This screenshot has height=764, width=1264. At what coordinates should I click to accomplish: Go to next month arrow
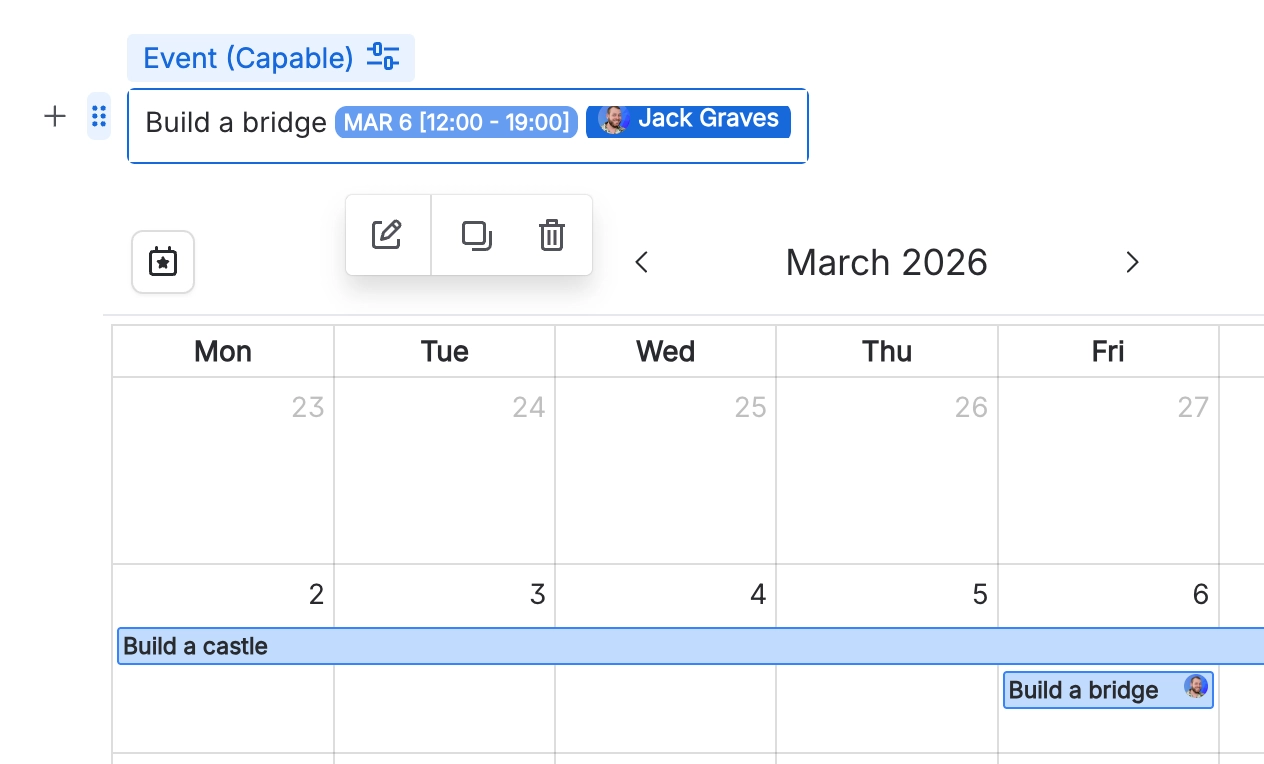point(1132,262)
